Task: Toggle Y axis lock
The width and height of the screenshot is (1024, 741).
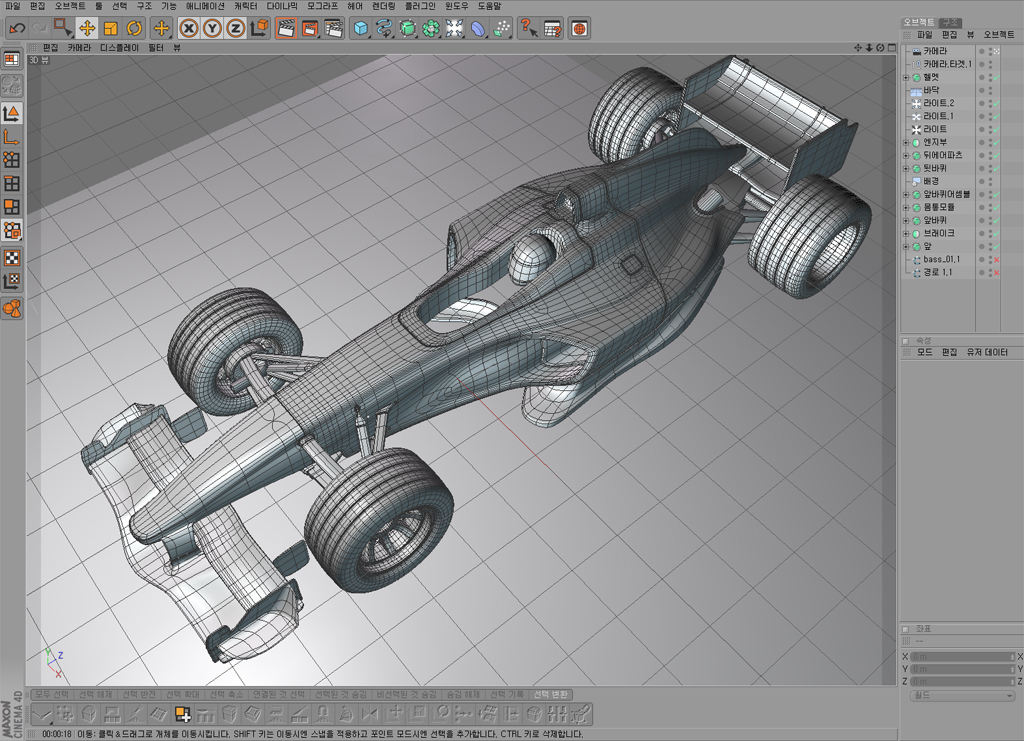Action: [212, 28]
